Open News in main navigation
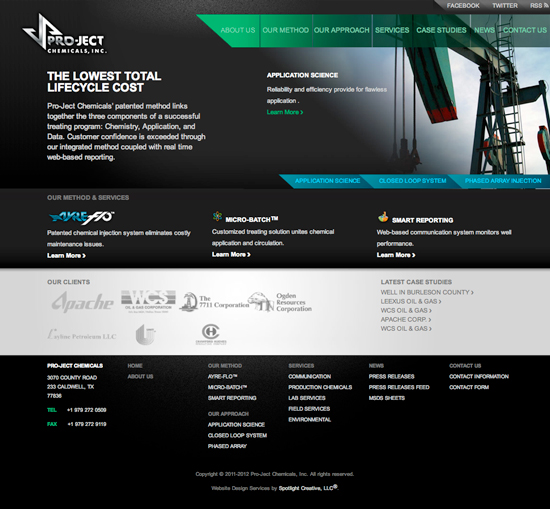The image size is (550, 509). [x=484, y=30]
